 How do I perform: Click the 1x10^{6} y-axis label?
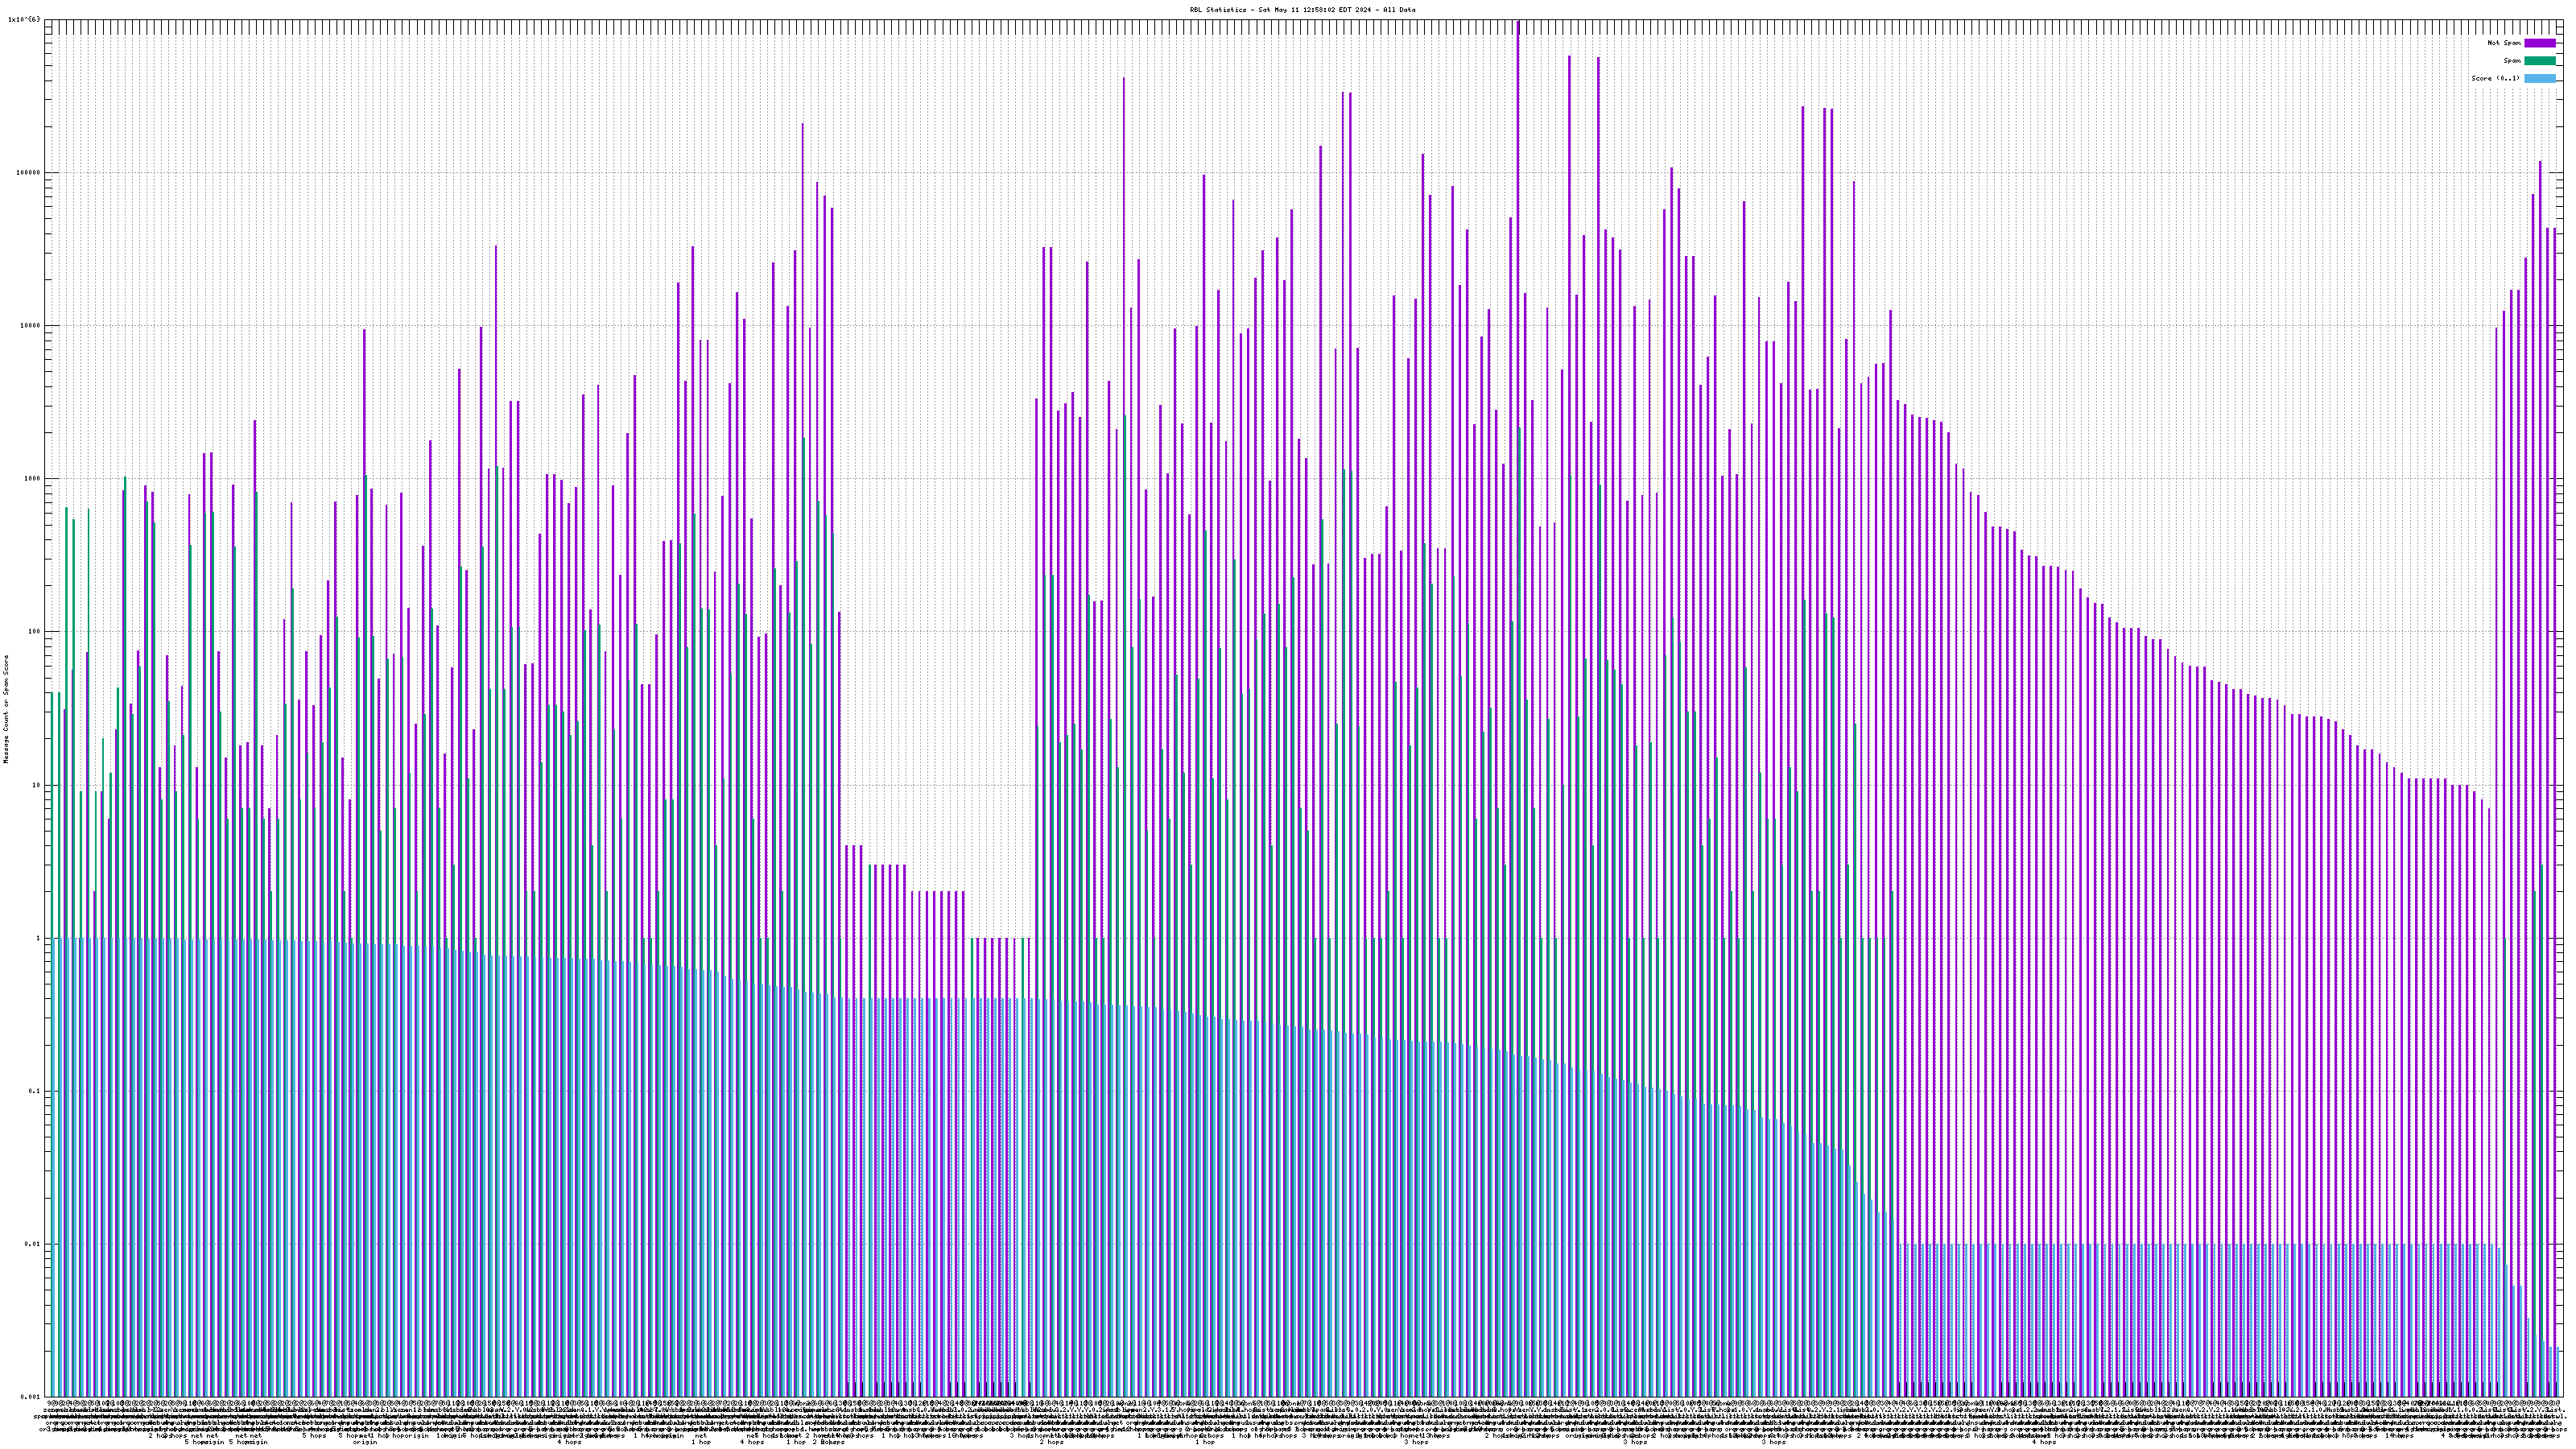[x=24, y=20]
